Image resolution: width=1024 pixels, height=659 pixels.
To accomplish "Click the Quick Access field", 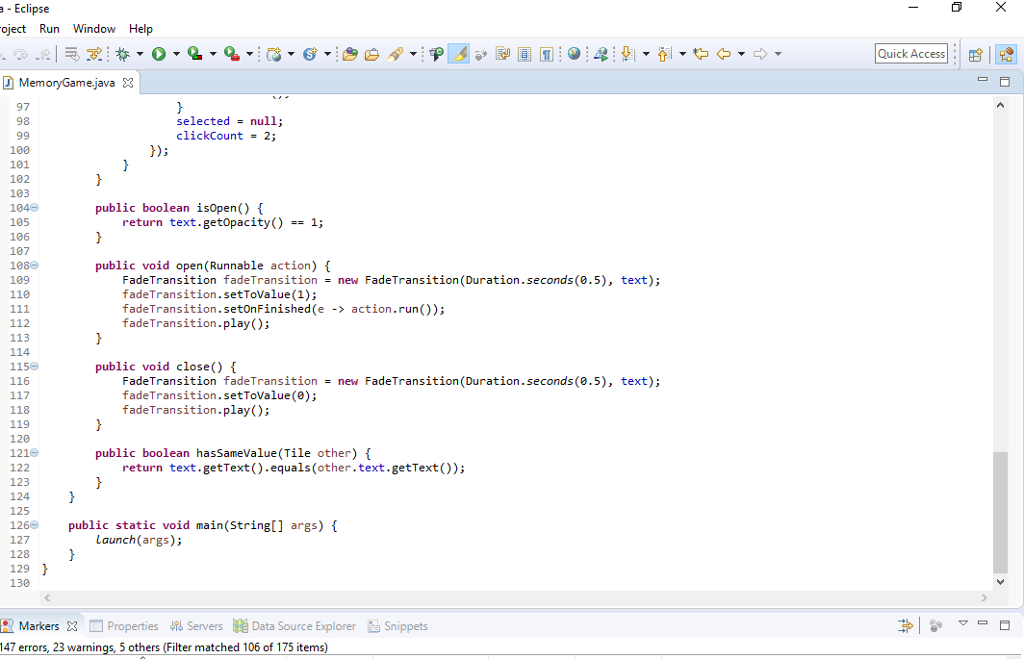I will pos(910,53).
